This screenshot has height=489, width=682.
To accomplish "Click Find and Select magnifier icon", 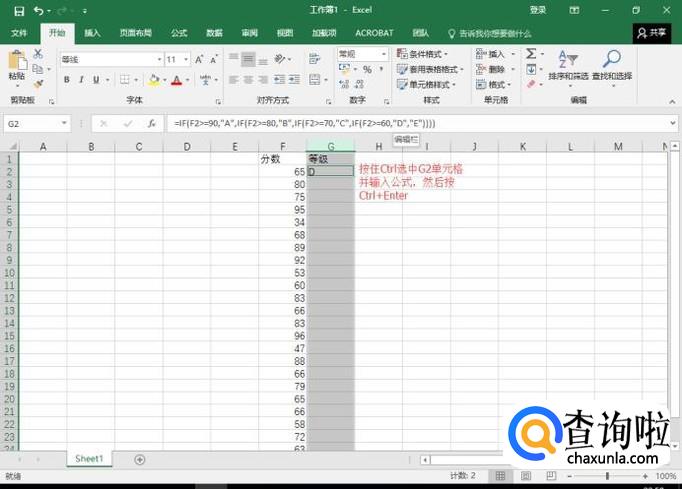I will click(x=612, y=59).
